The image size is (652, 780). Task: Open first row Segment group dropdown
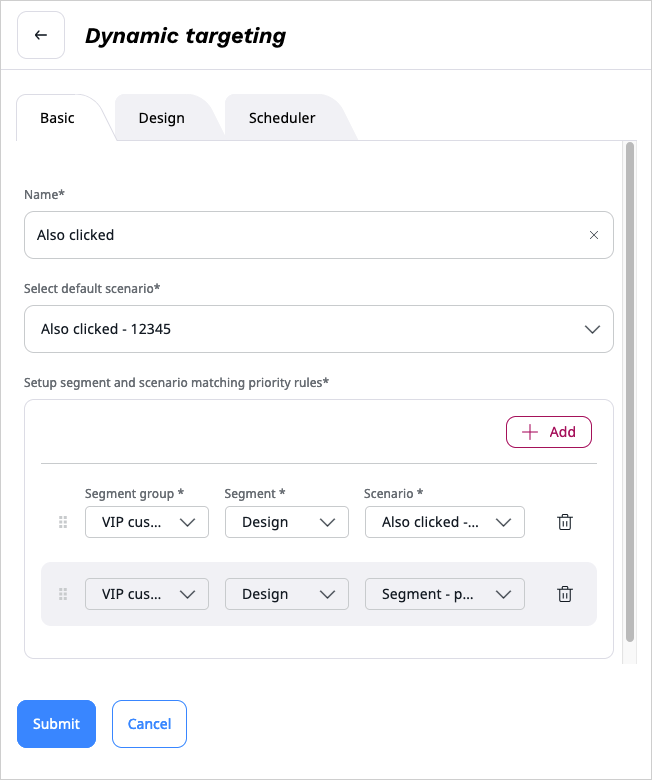[x=147, y=522]
